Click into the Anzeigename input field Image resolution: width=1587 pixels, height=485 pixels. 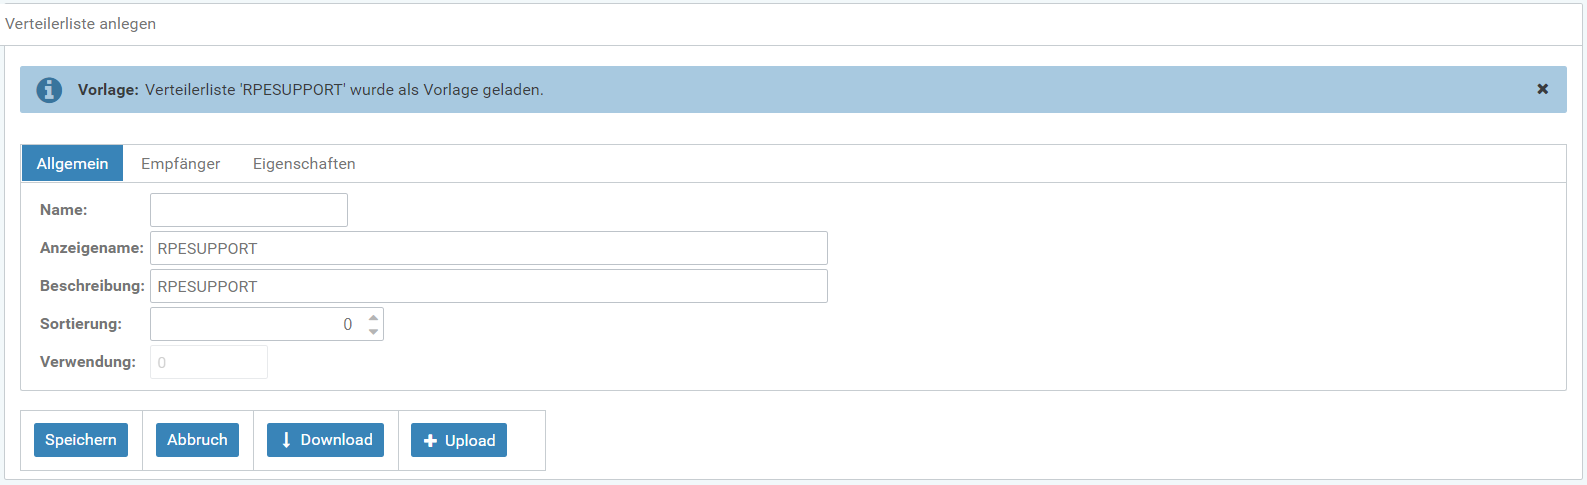488,248
